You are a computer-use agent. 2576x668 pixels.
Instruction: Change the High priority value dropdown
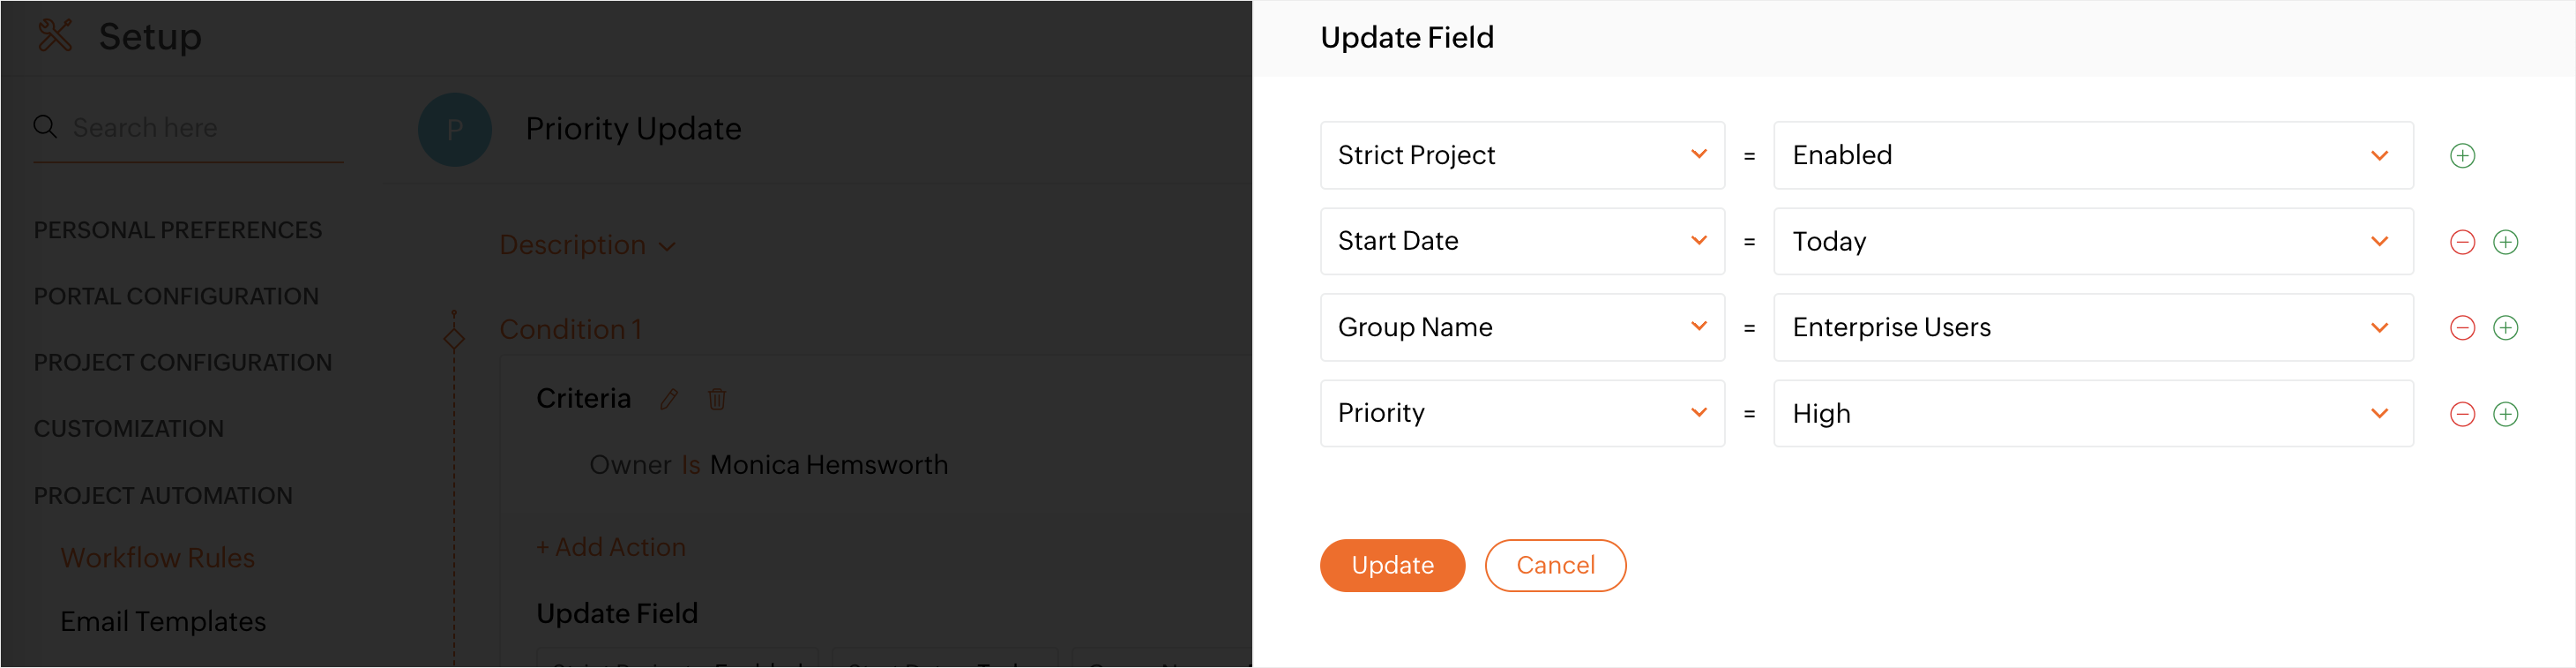tap(2092, 414)
